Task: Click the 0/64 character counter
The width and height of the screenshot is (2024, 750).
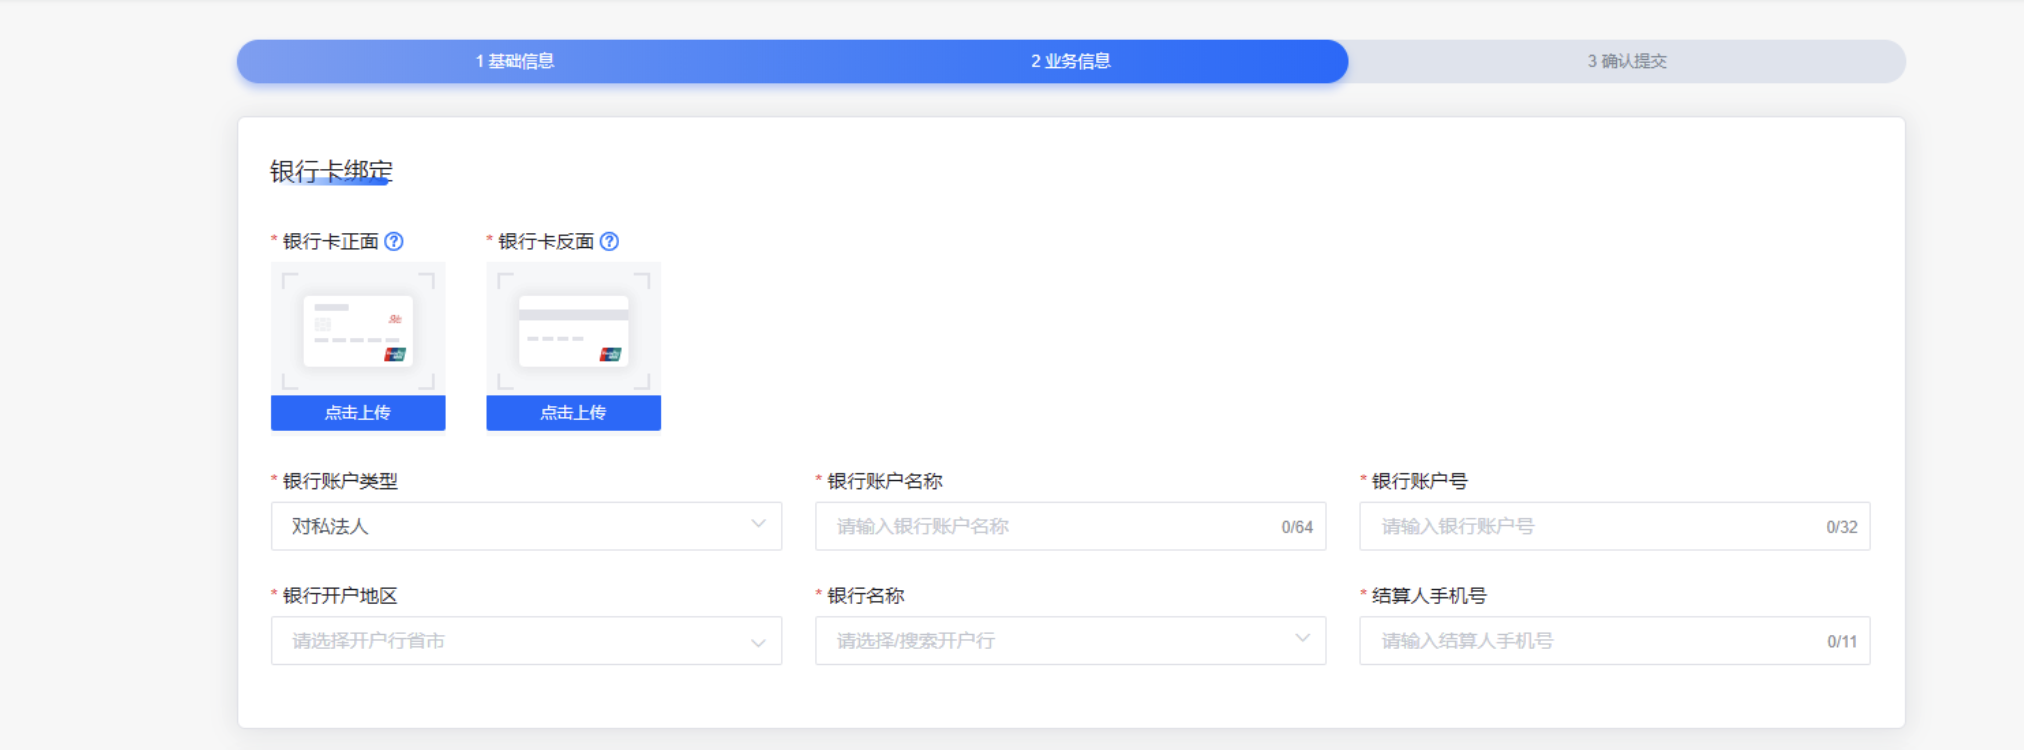Action: tap(1297, 527)
